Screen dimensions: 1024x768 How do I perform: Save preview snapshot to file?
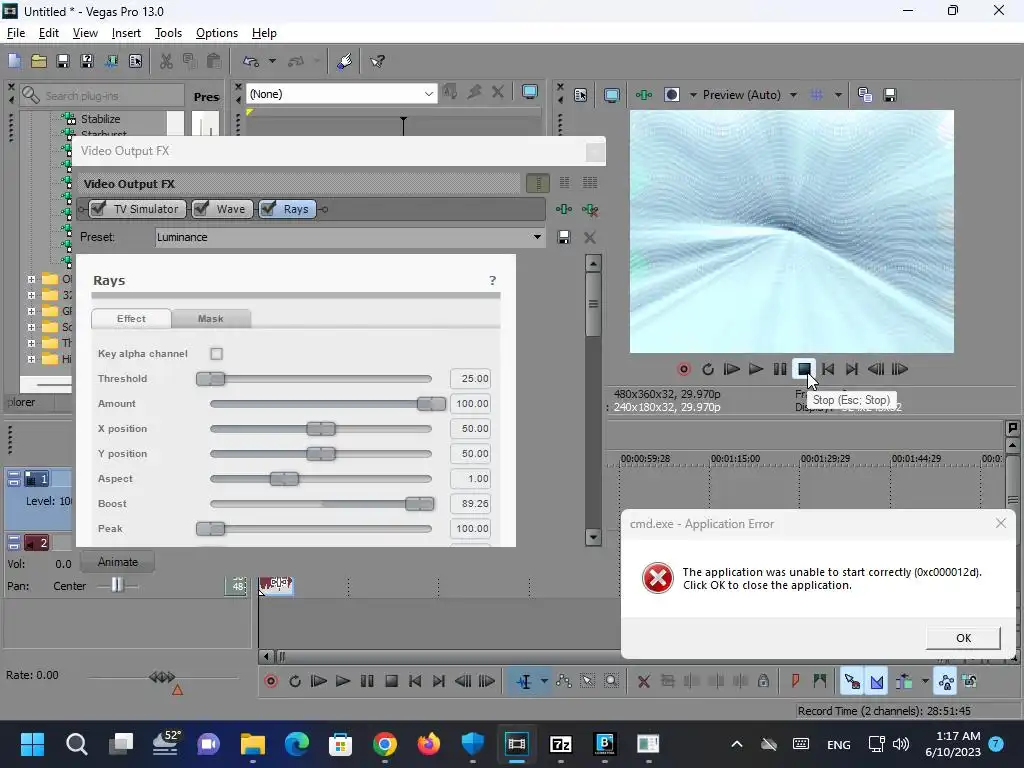889,95
